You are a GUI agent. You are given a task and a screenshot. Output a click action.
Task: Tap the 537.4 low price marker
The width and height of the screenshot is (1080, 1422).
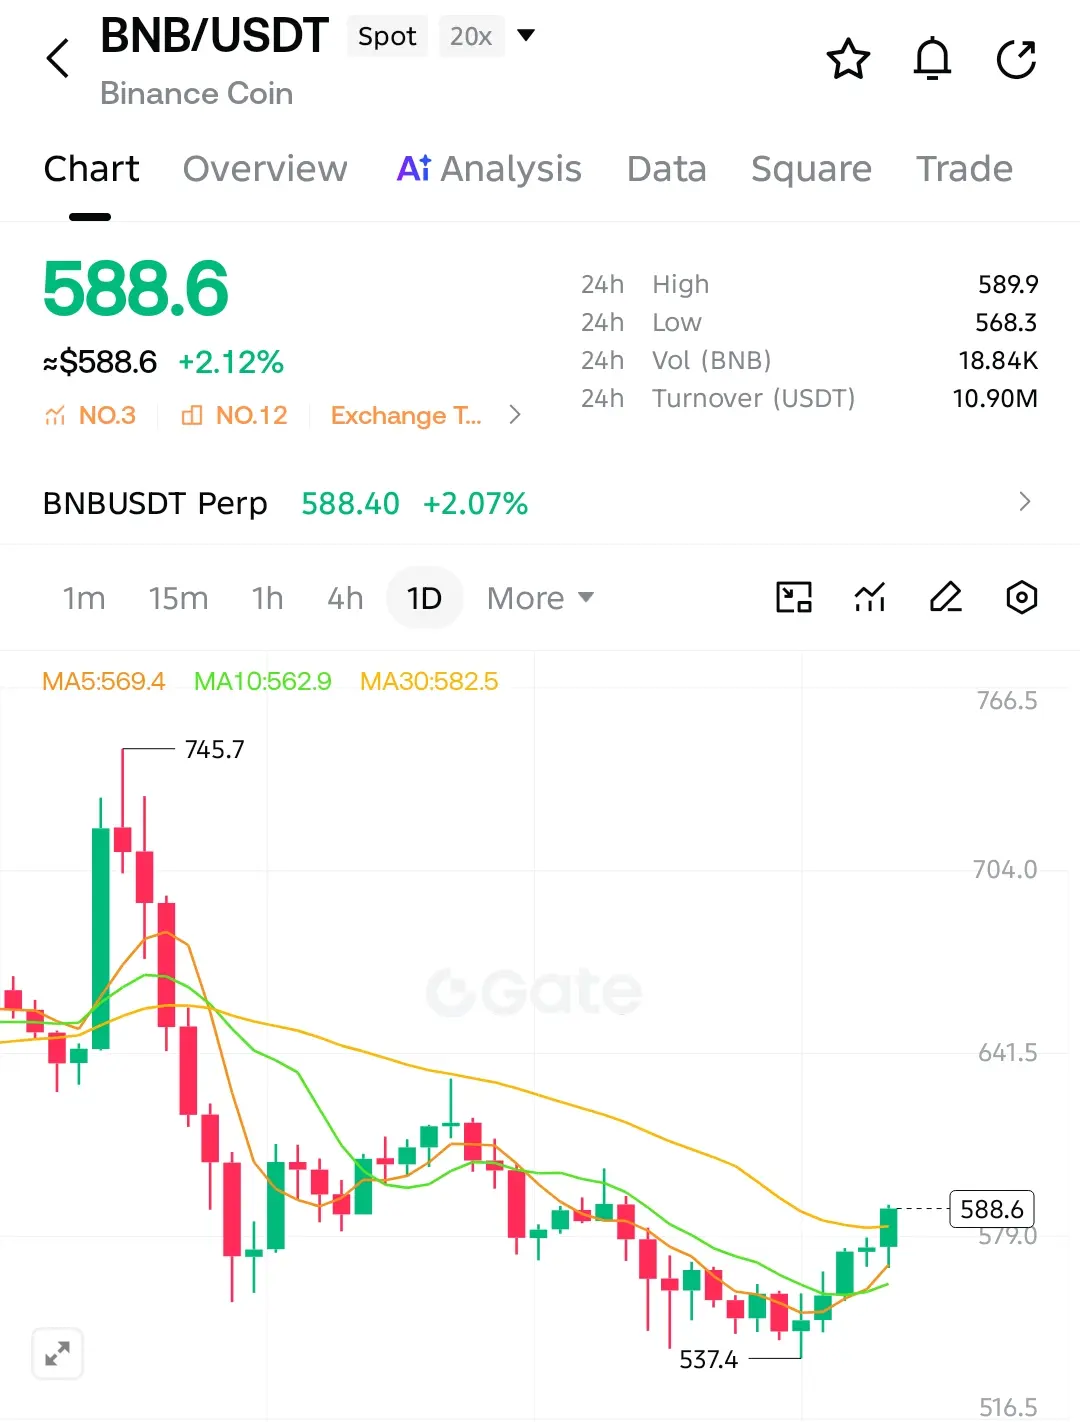(708, 1359)
